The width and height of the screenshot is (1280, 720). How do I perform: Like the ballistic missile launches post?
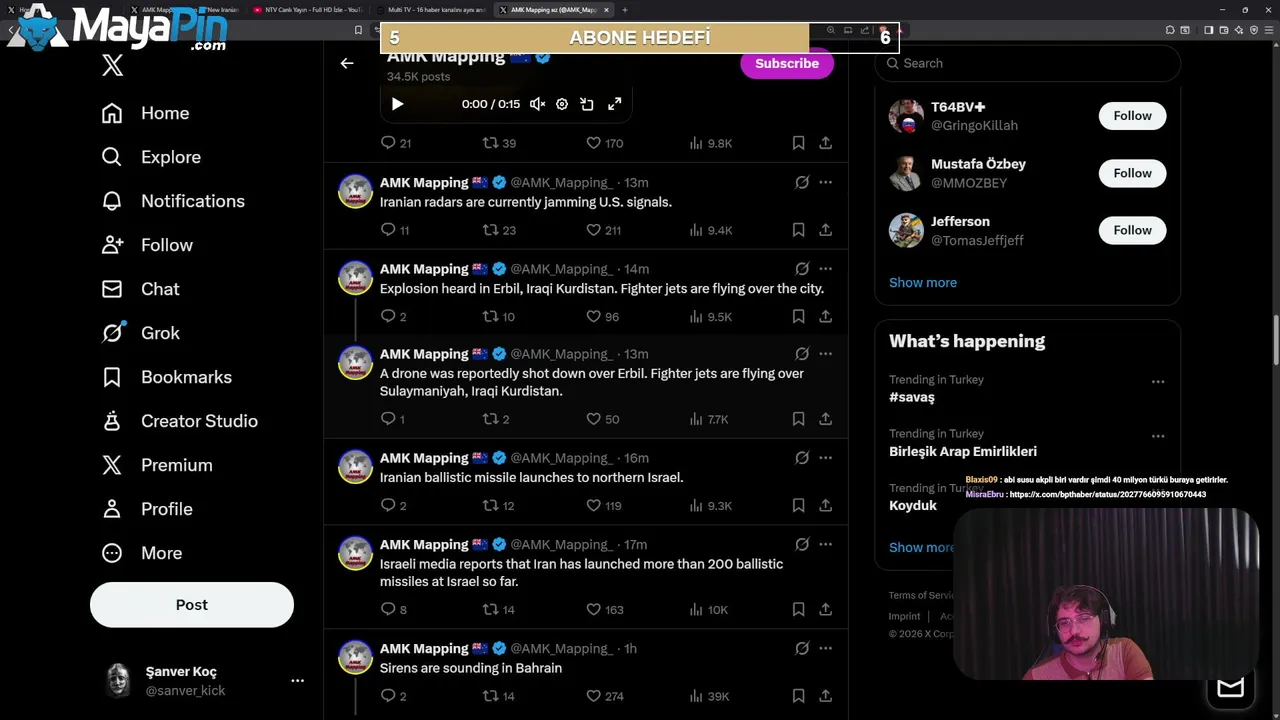pyautogui.click(x=604, y=506)
